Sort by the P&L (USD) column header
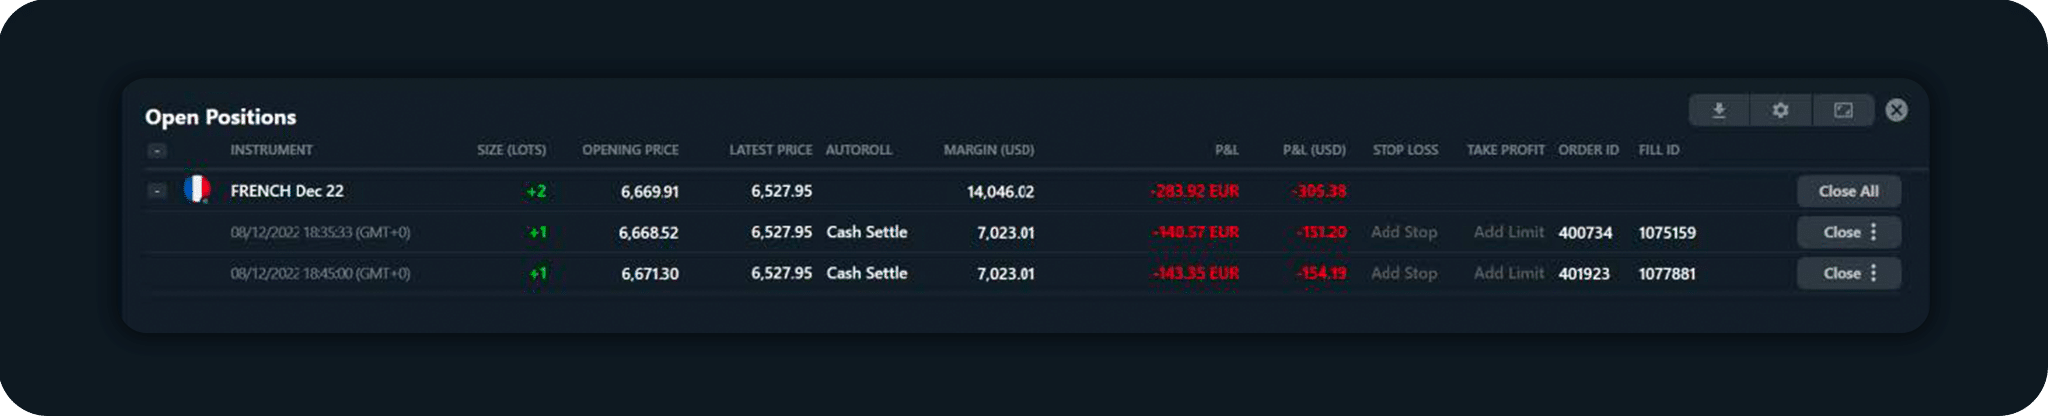Viewport: 2048px width, 416px height. pyautogui.click(x=1313, y=150)
